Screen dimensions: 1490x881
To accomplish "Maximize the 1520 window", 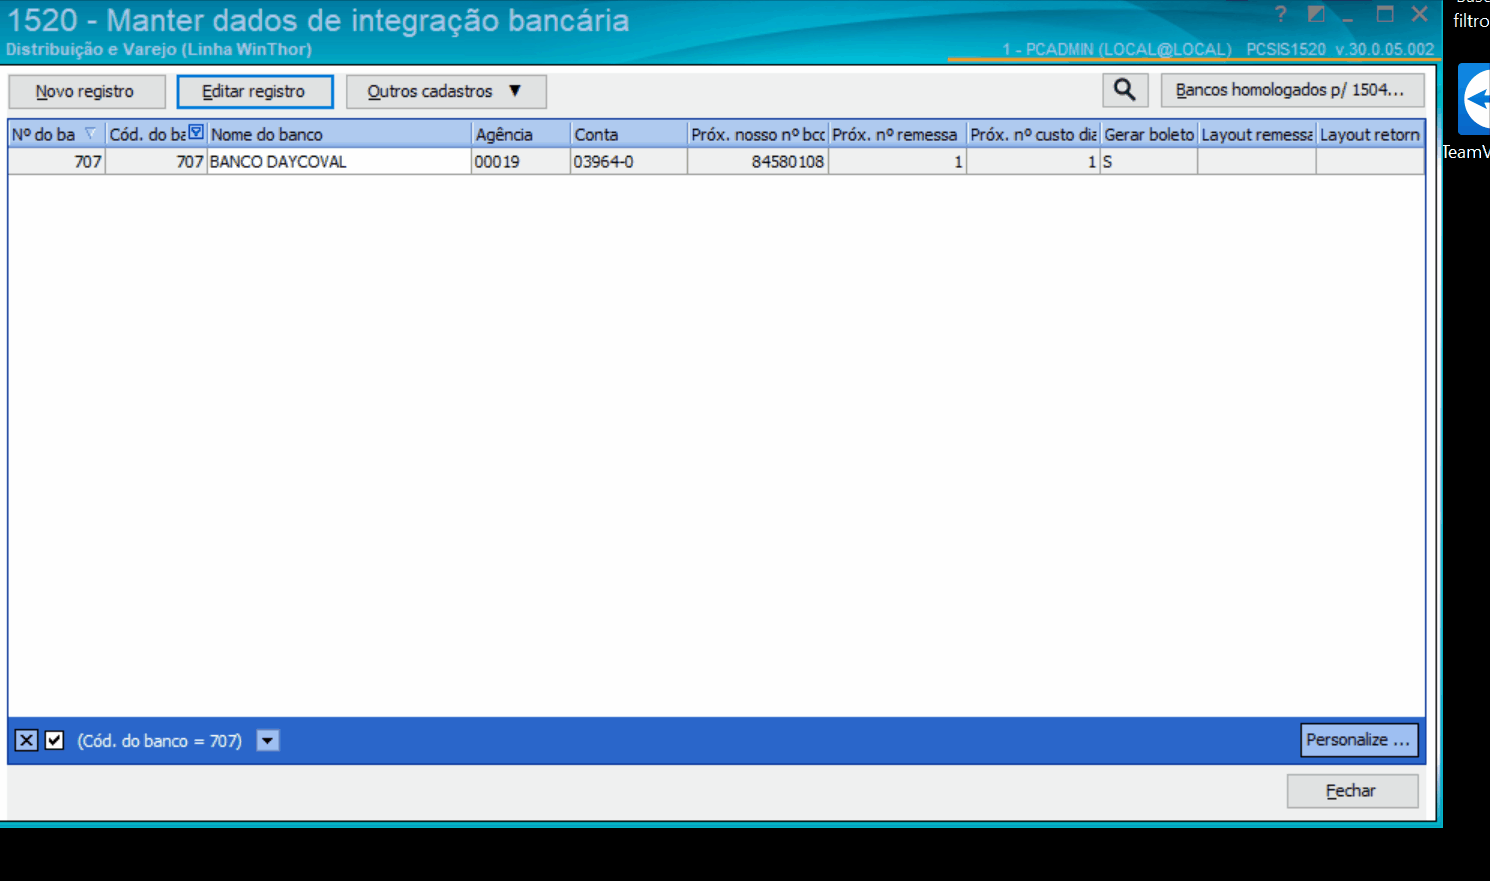I will pos(1385,14).
